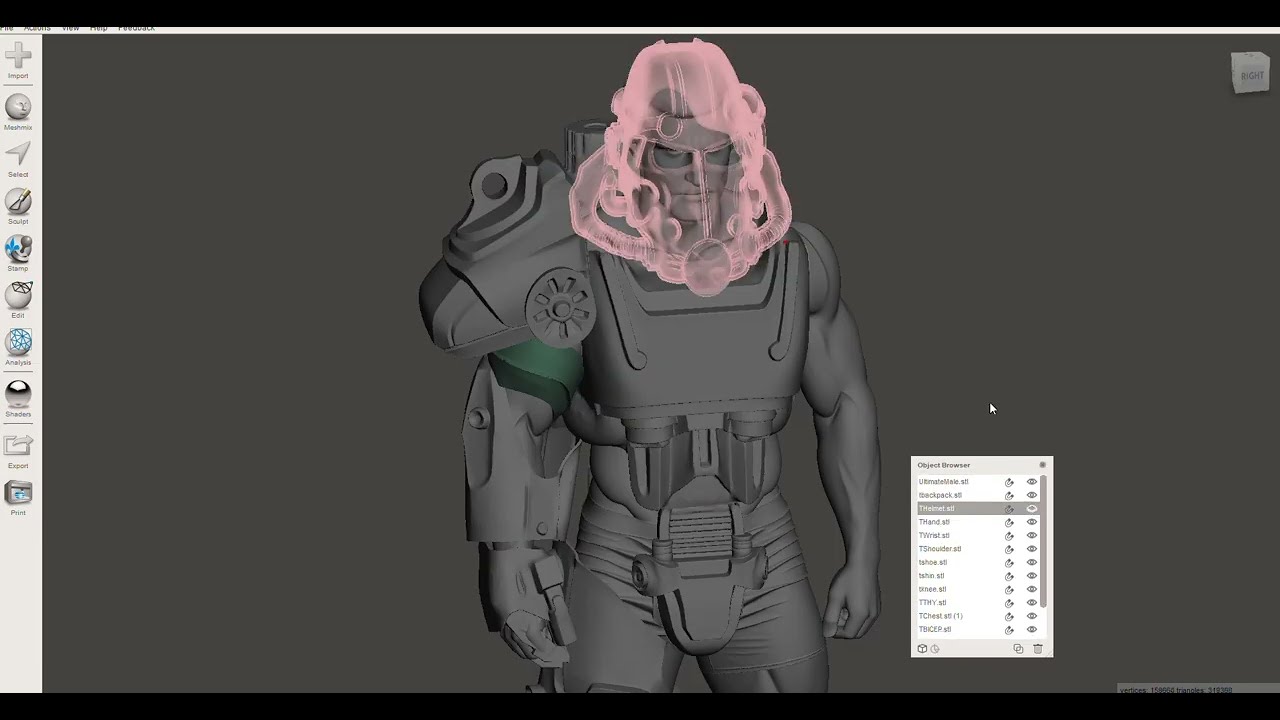Screen dimensions: 1280x720
Task: Hide UltimateMale.stl with its eye icon
Action: 1032,482
